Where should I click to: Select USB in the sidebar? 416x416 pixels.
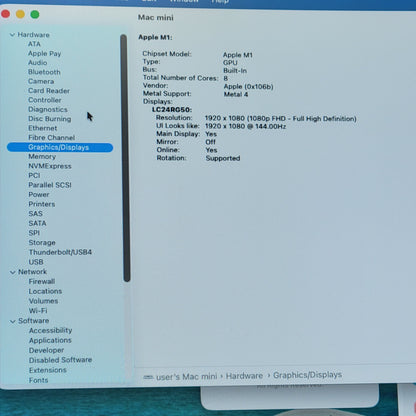(36, 262)
